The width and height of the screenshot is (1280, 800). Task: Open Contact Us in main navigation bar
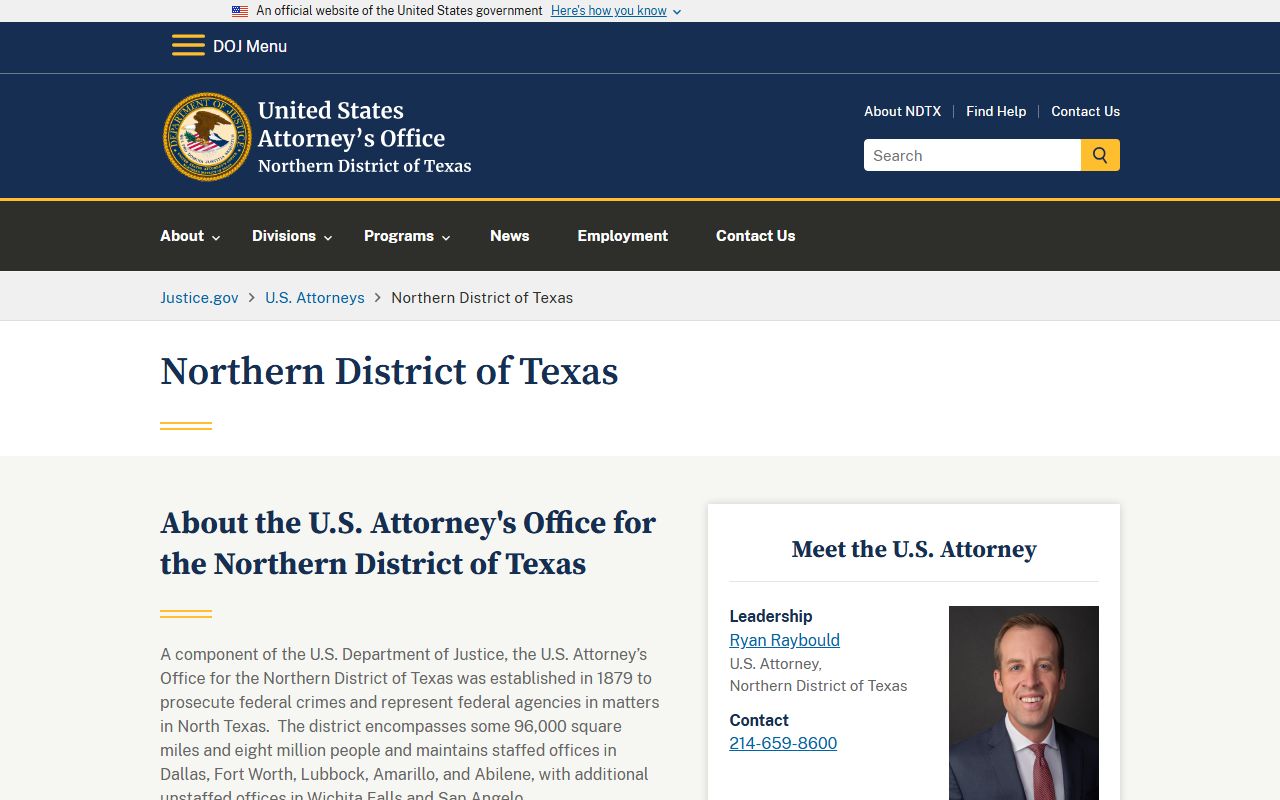click(x=755, y=236)
